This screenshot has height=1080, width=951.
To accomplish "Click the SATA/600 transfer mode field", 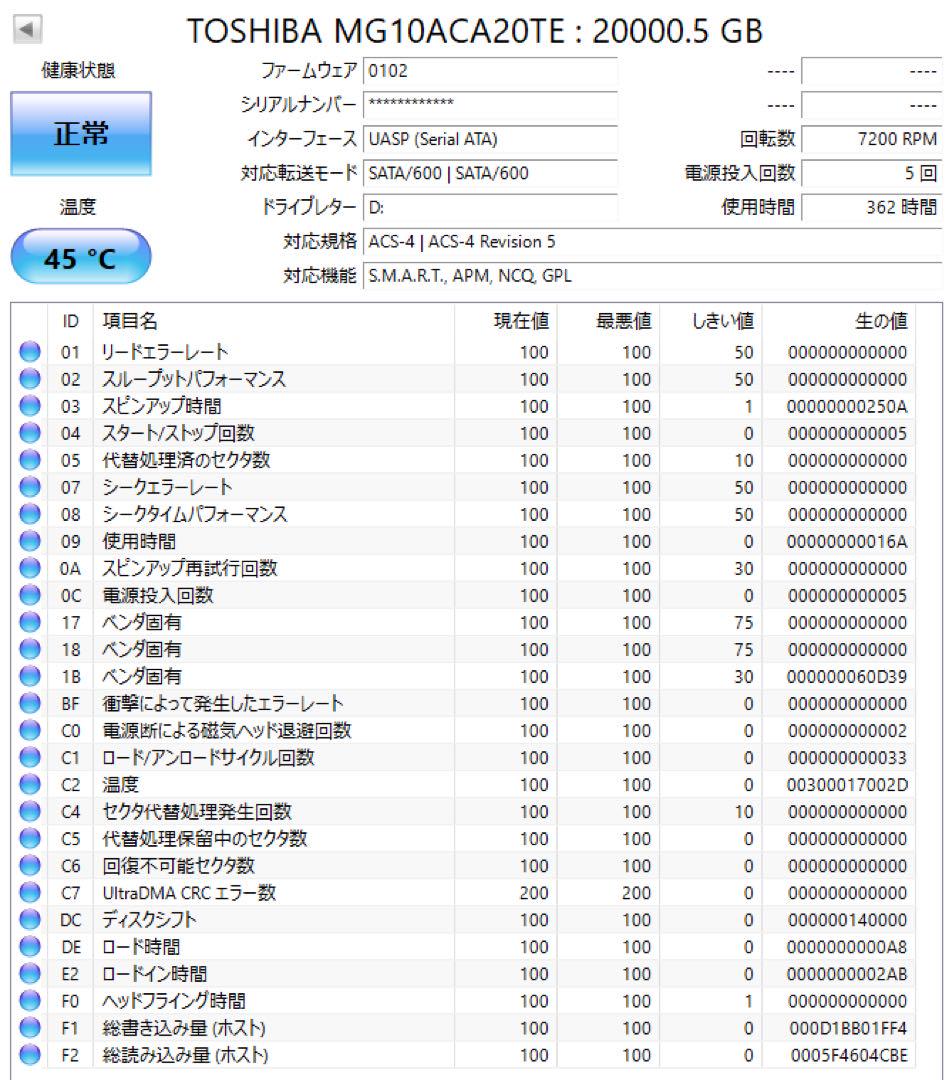I will click(x=490, y=173).
